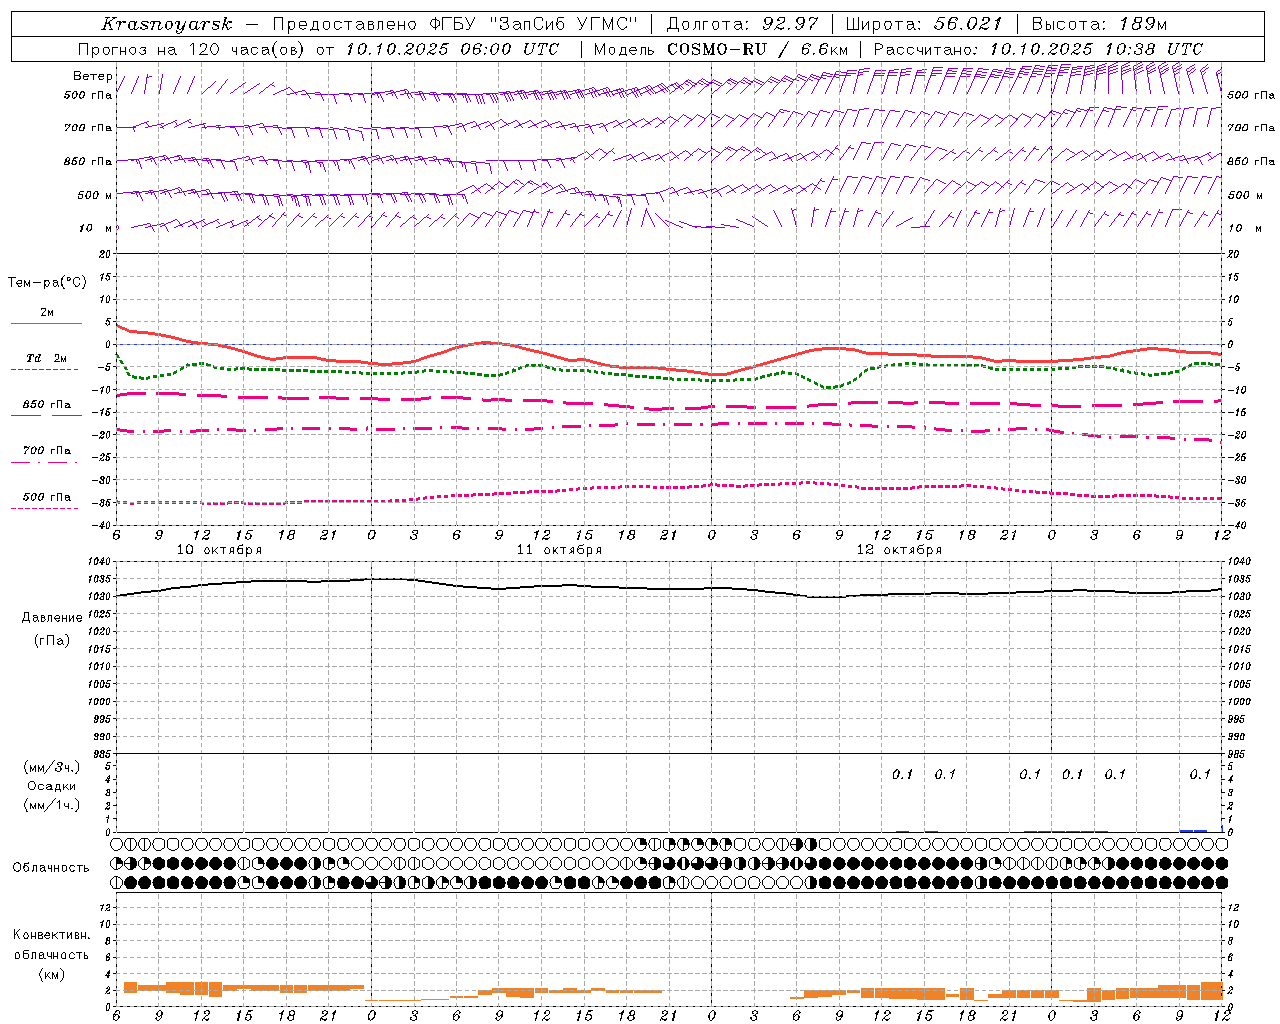Click the '500 м' wind level label on left
The width and height of the screenshot is (1280, 1024).
pos(95,195)
